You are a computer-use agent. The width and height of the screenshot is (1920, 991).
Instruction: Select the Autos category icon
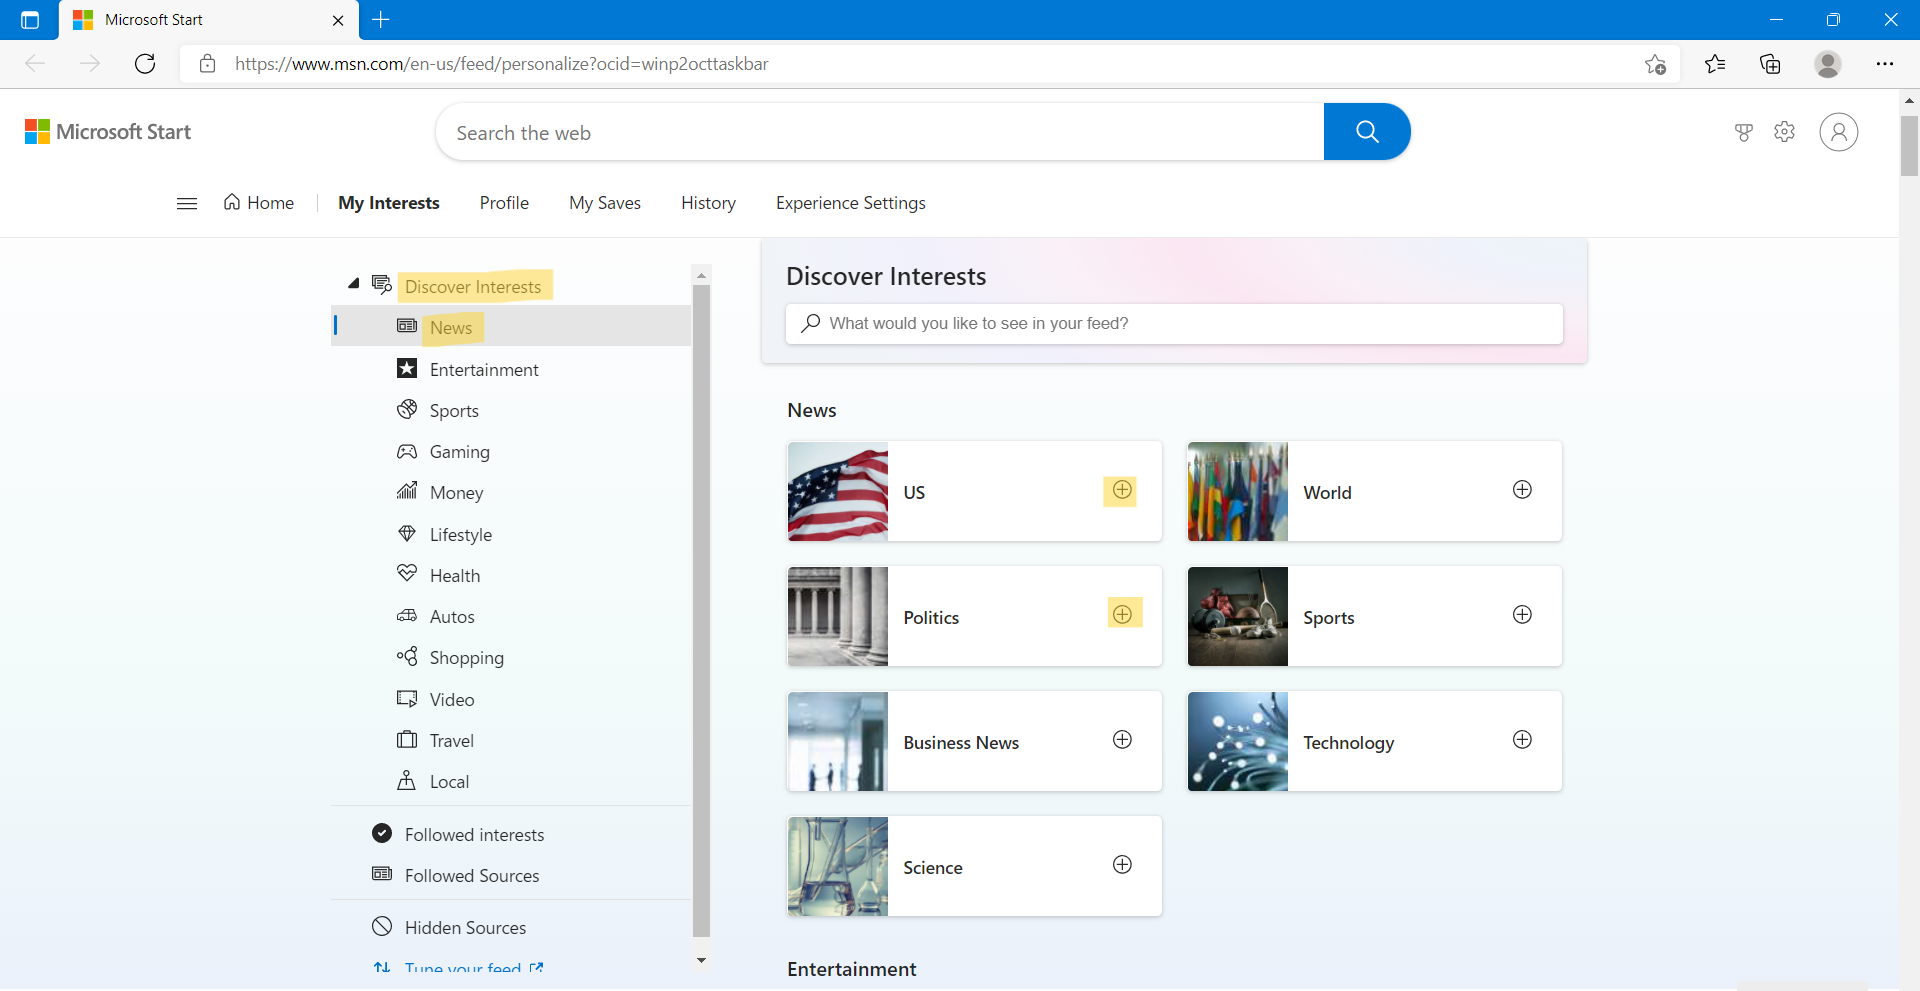406,615
